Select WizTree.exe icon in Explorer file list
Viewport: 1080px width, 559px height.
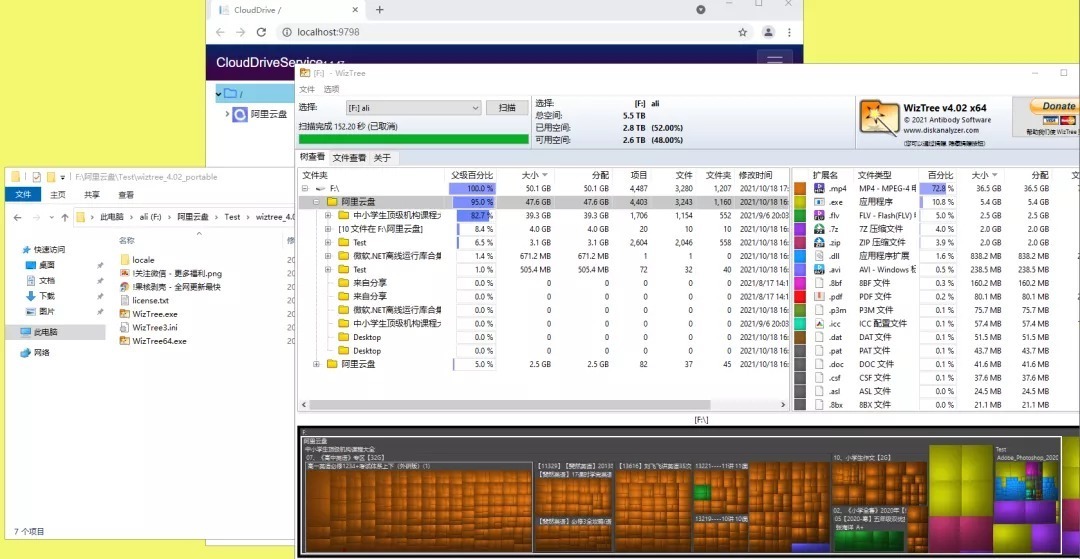coord(125,314)
